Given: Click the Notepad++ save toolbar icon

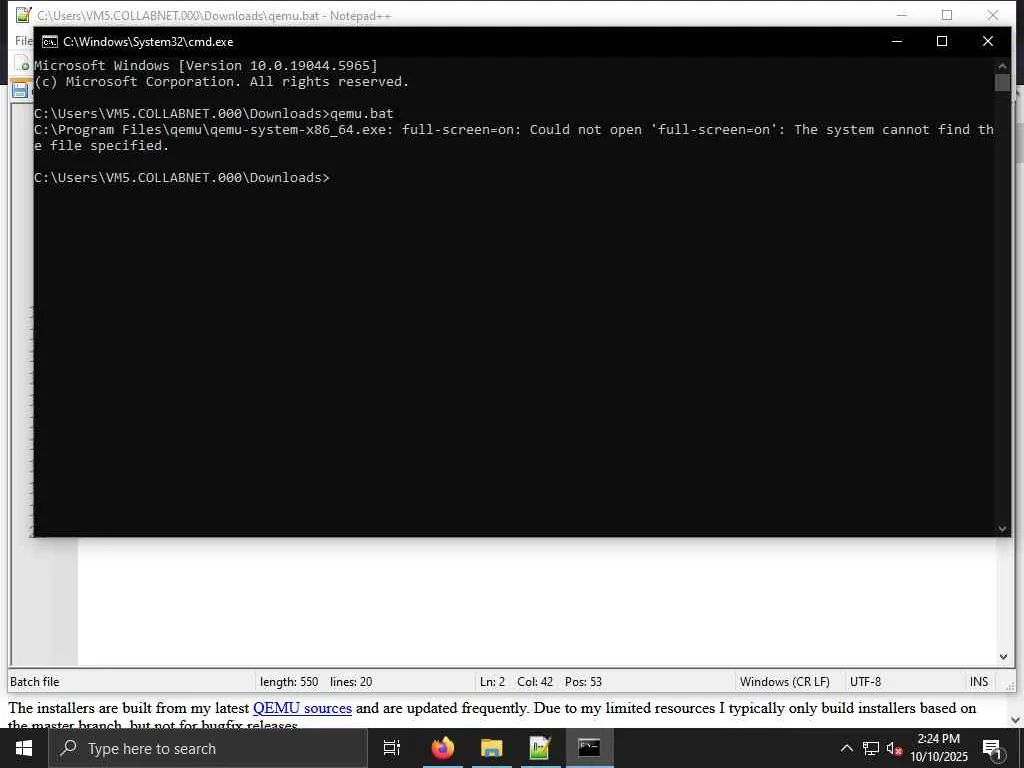Looking at the screenshot, I should [x=20, y=90].
